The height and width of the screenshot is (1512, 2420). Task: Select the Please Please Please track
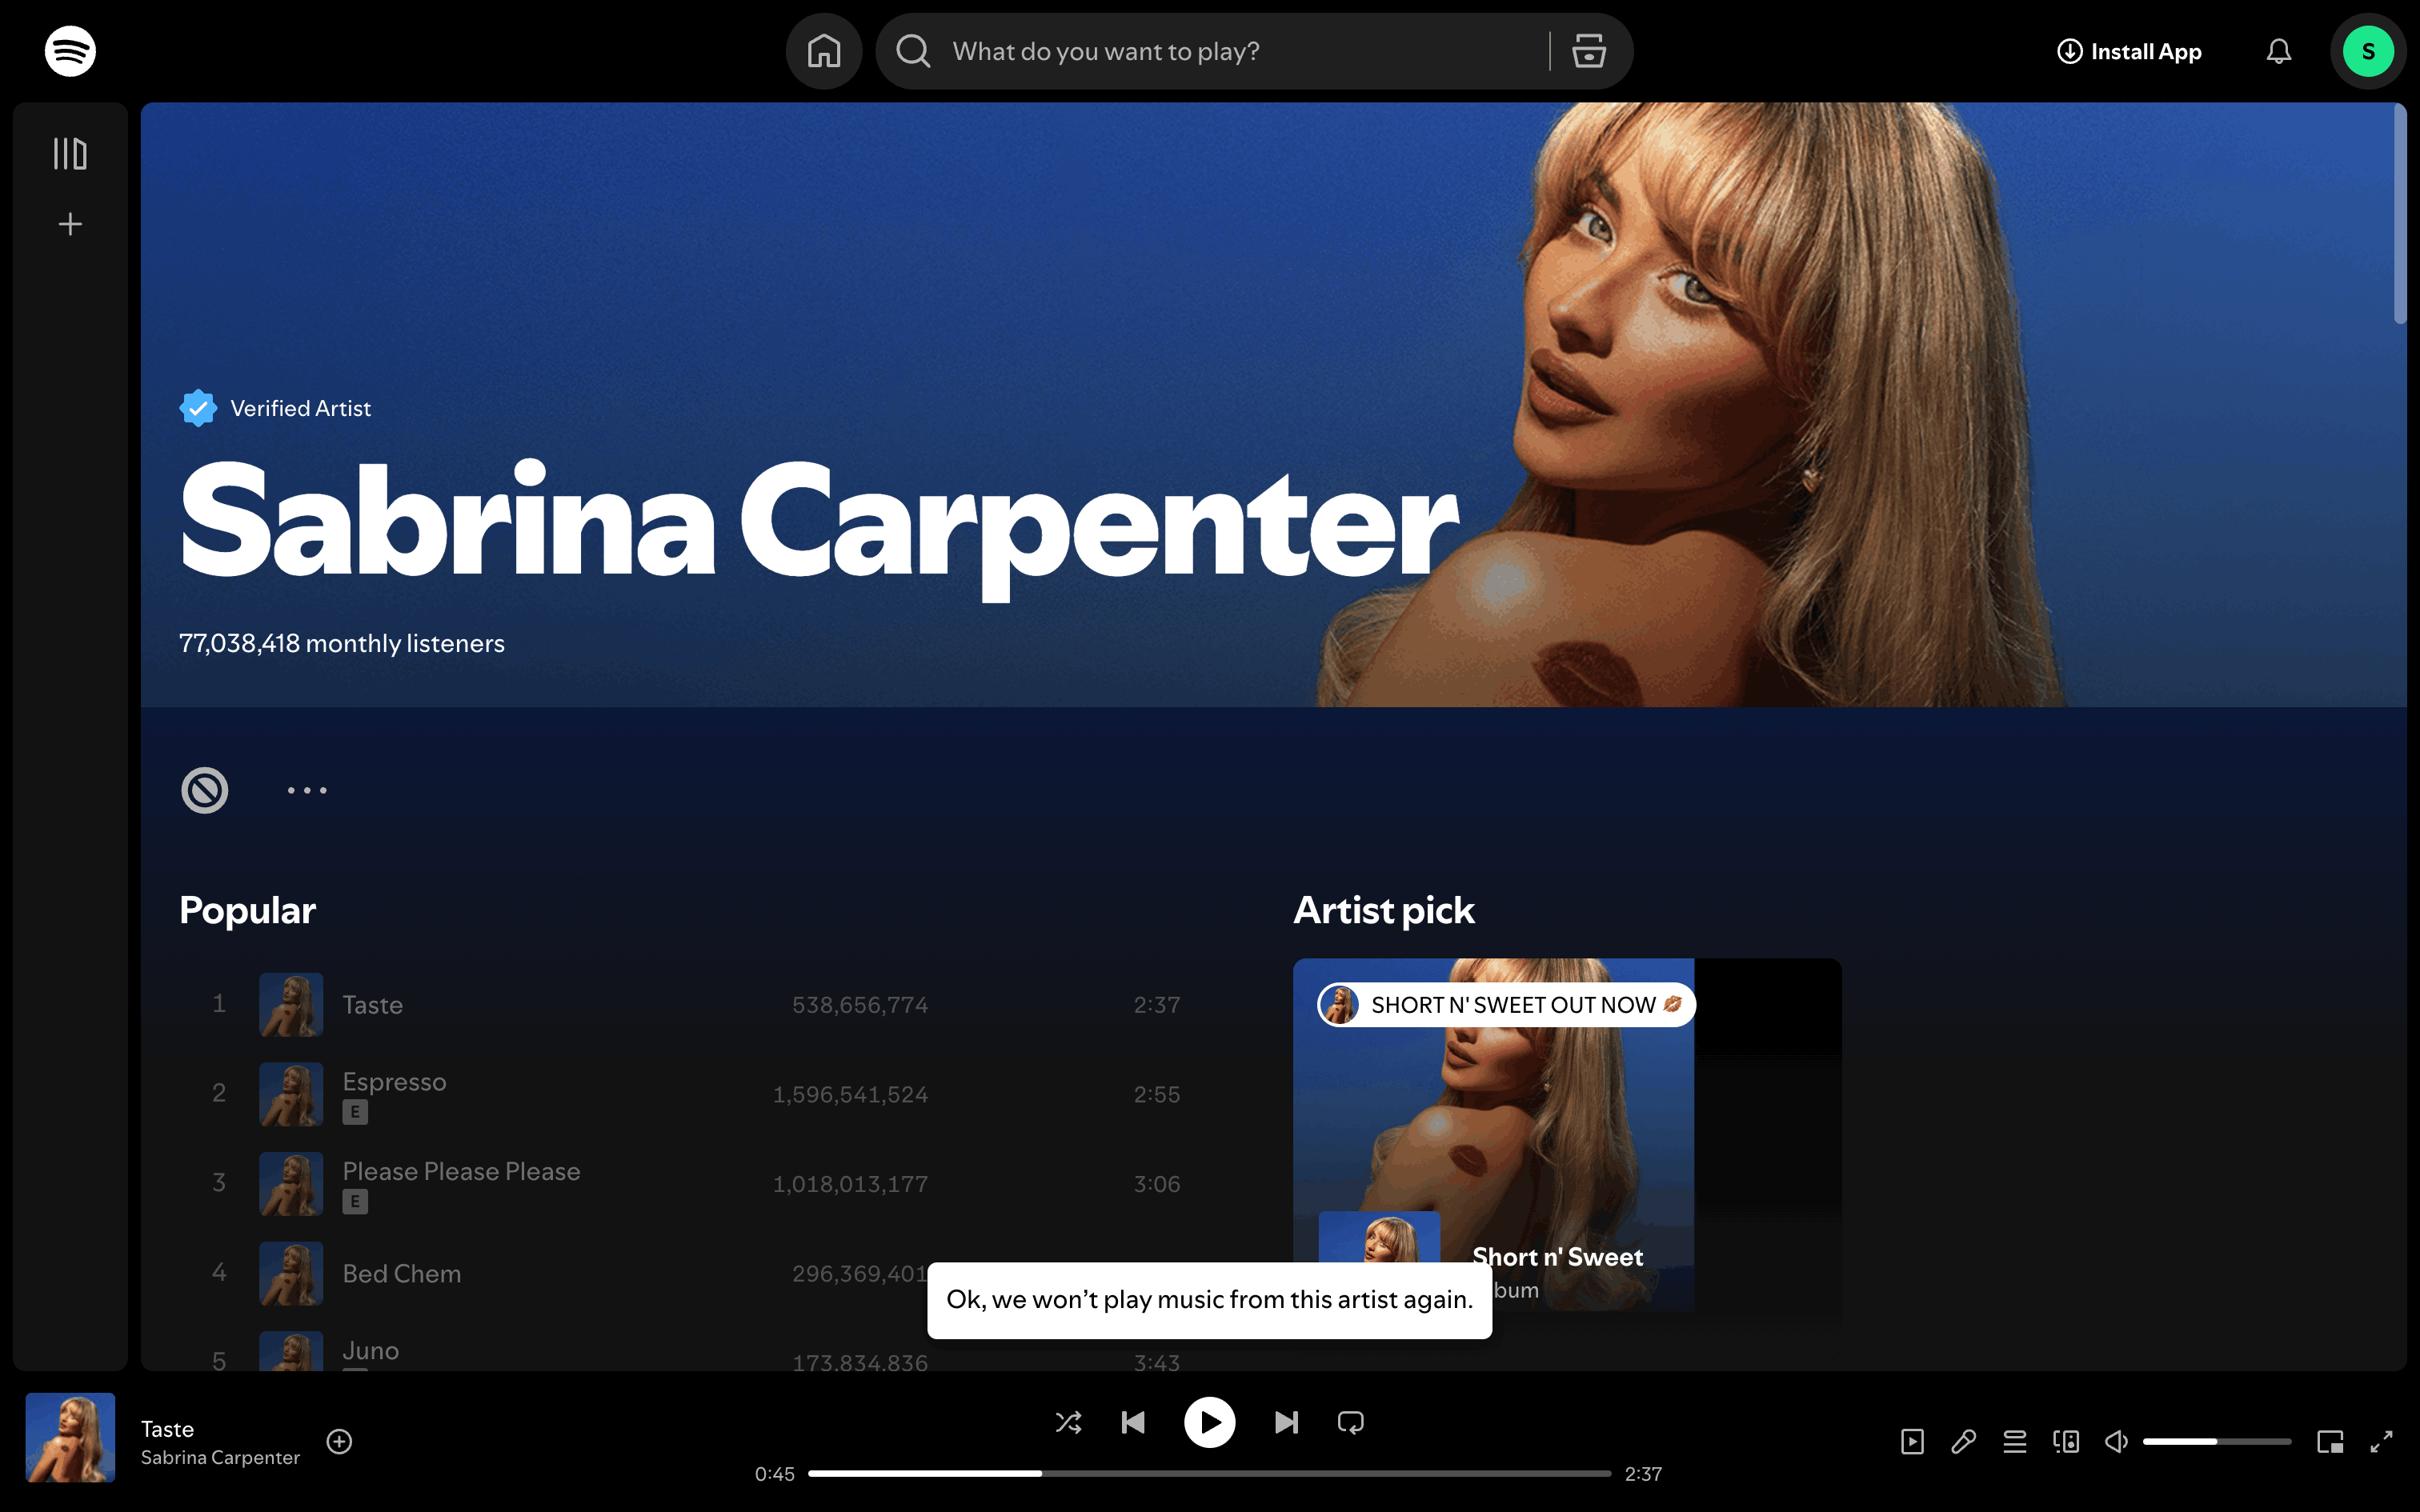click(x=461, y=1171)
